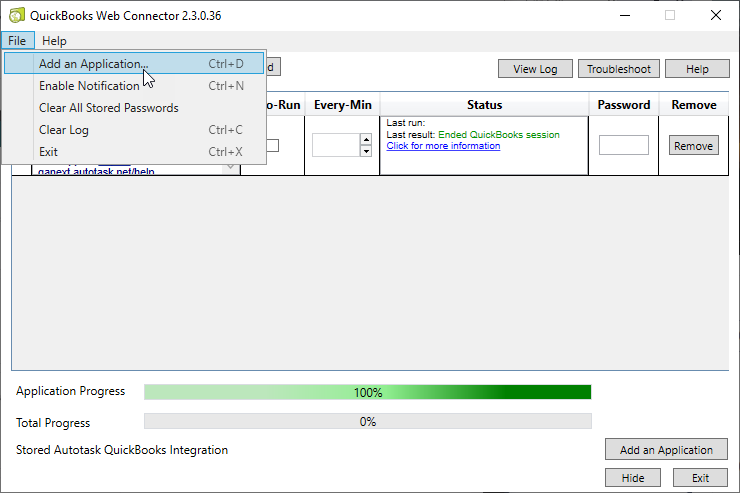Open the File menu
Screen dimensions: 740x493
pyautogui.click(x=17, y=41)
